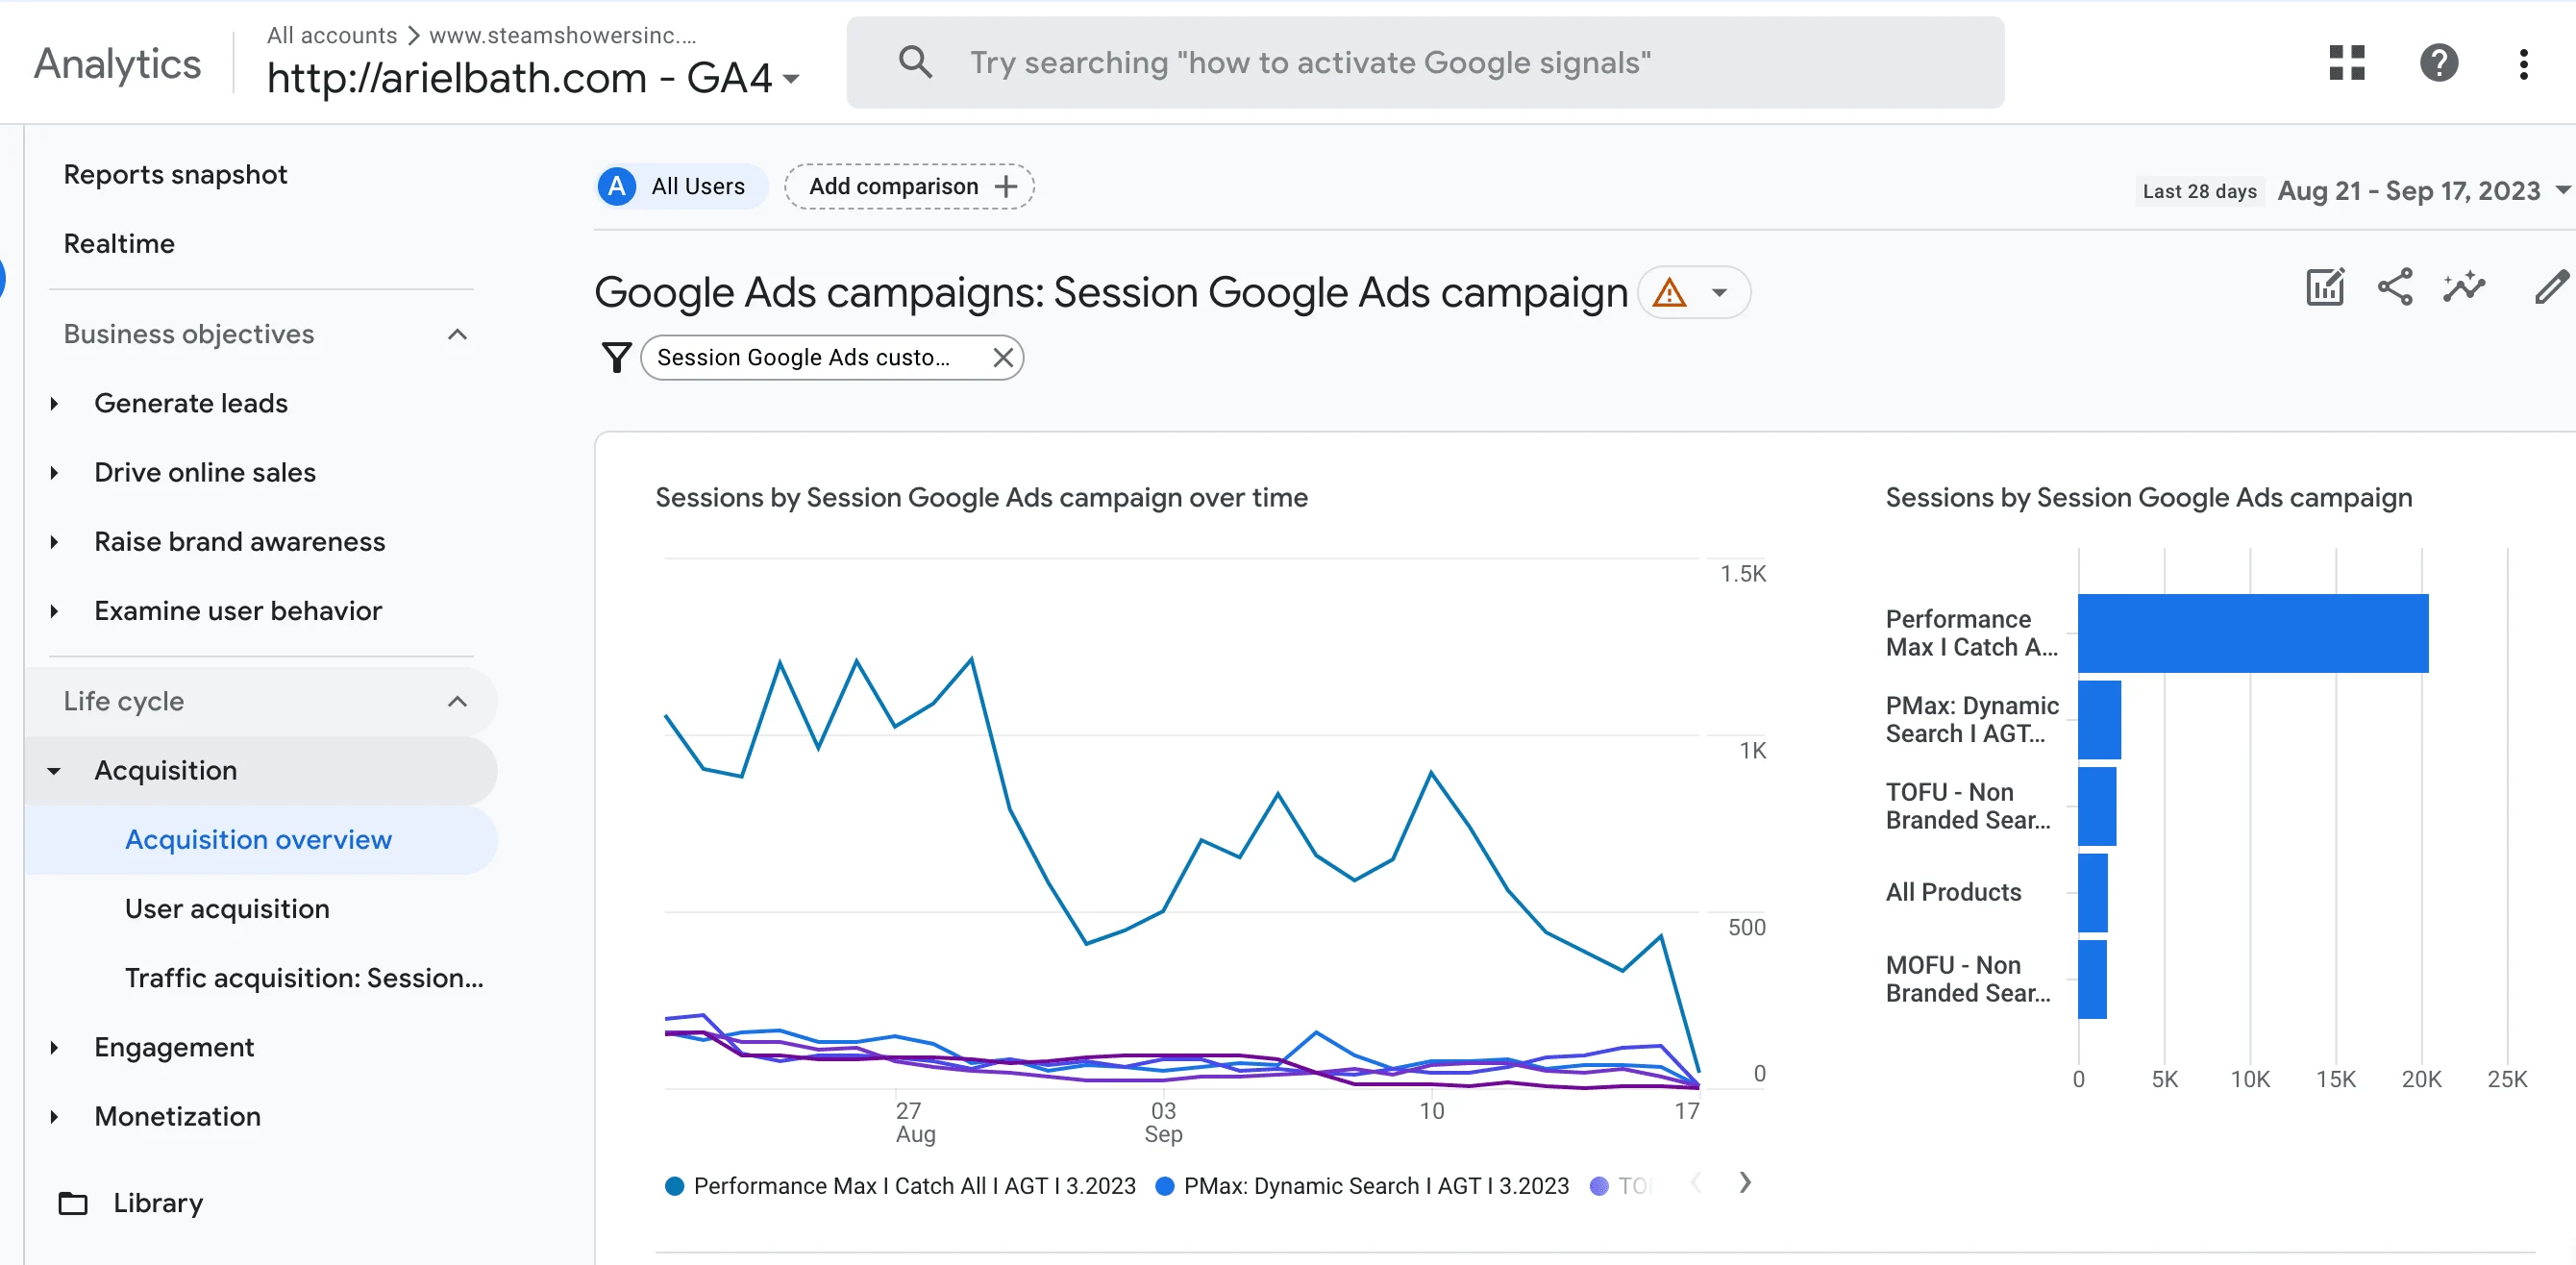Click the Google apps grid icon
Screen dimensions: 2576x1265
click(2346, 63)
